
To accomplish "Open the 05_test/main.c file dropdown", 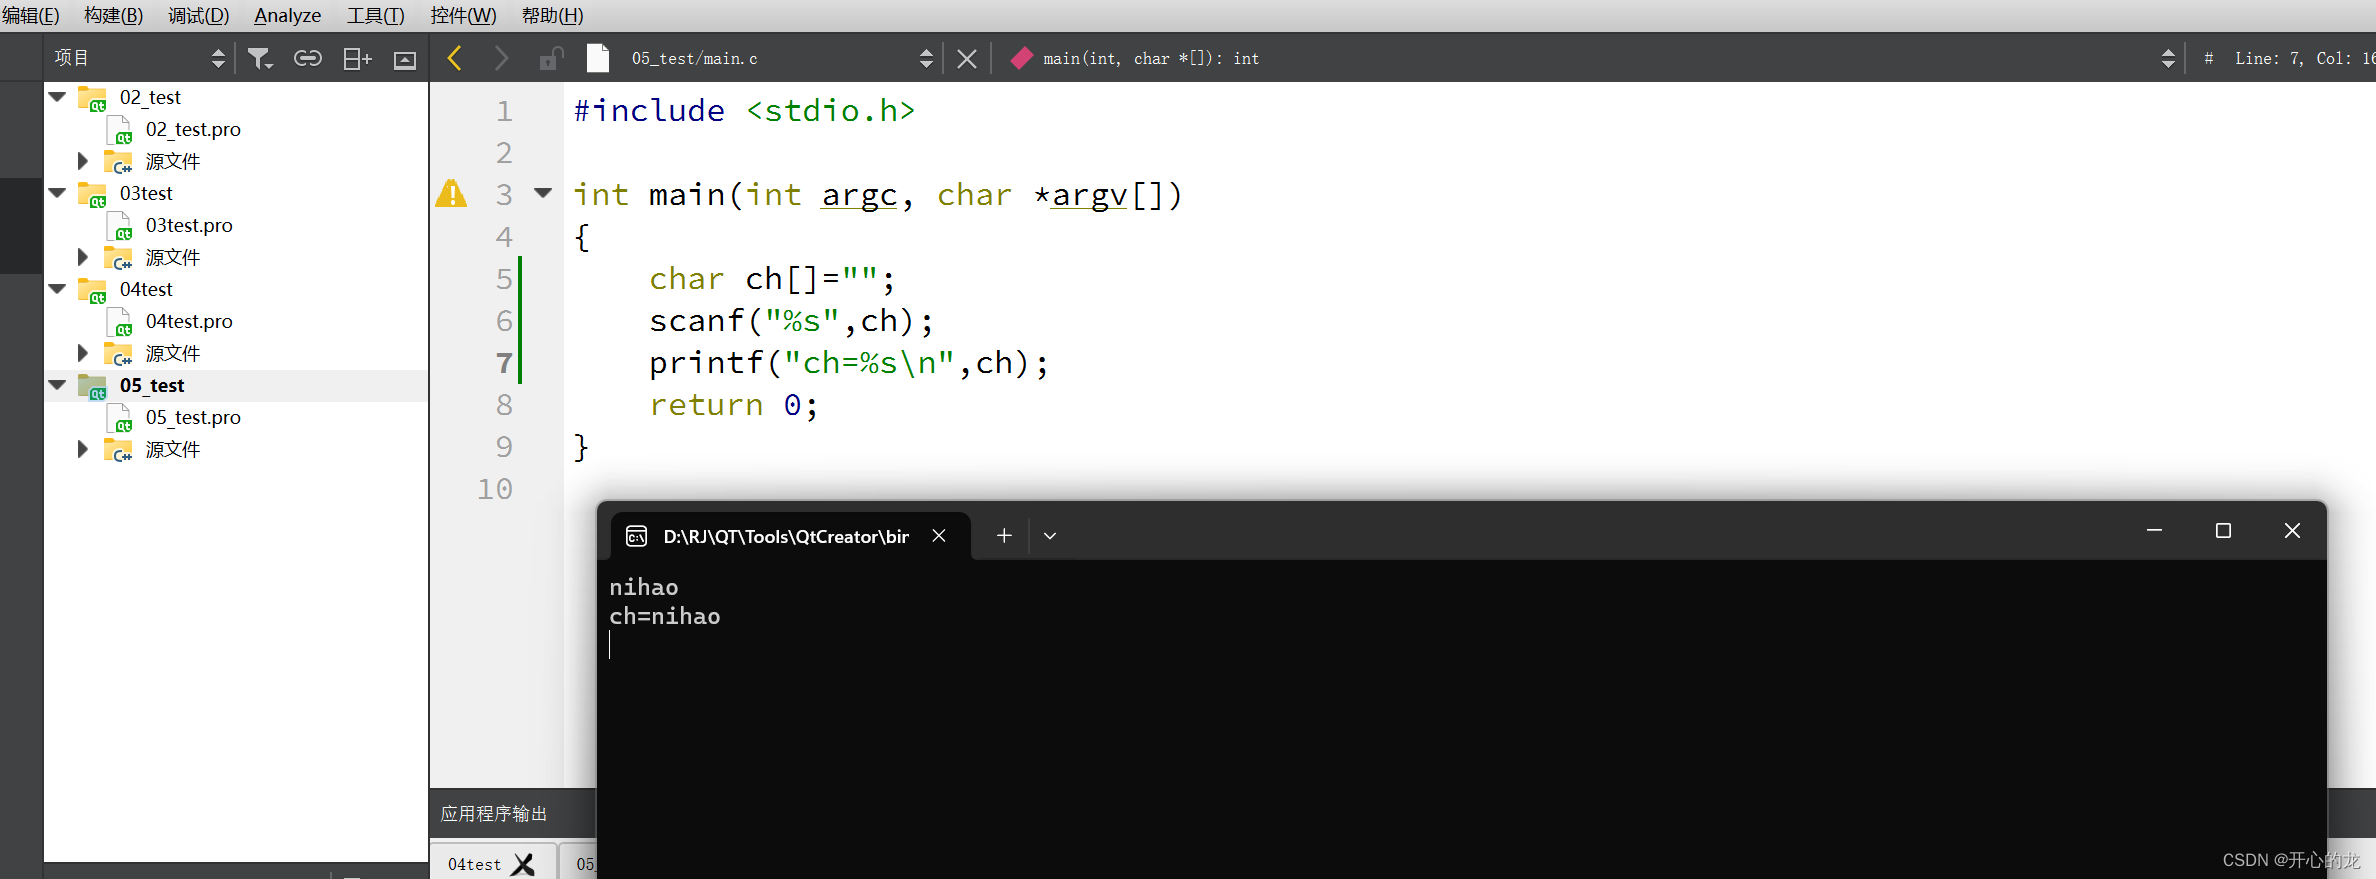I will coord(926,59).
